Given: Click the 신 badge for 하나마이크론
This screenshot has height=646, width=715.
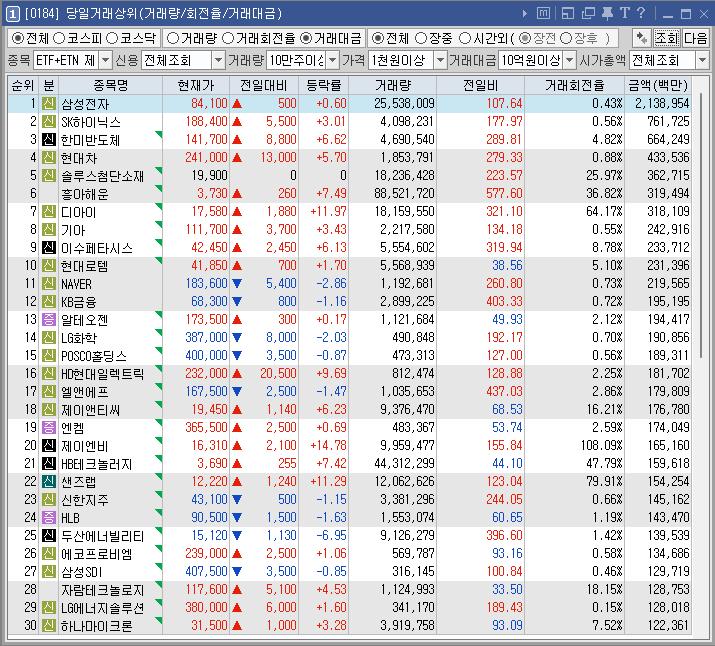Looking at the screenshot, I should click(x=49, y=625).
